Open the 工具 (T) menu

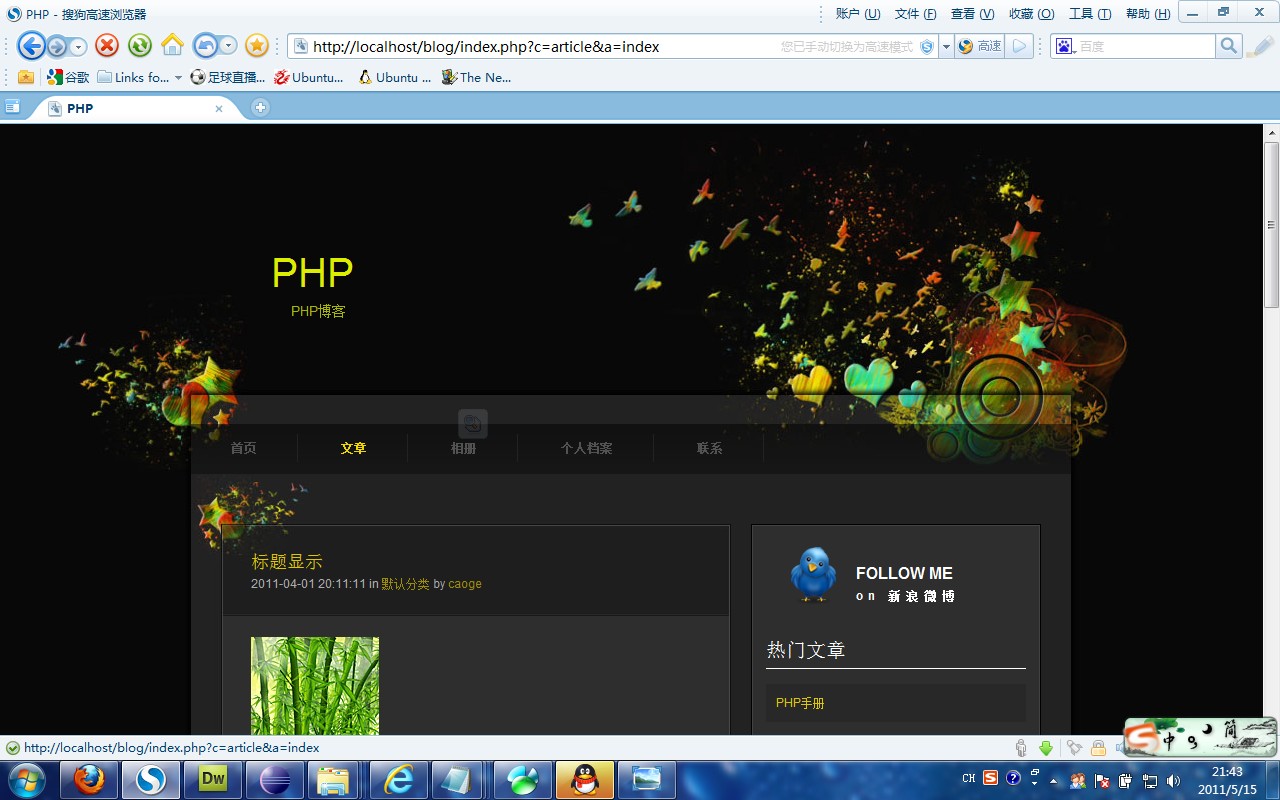[x=1090, y=14]
